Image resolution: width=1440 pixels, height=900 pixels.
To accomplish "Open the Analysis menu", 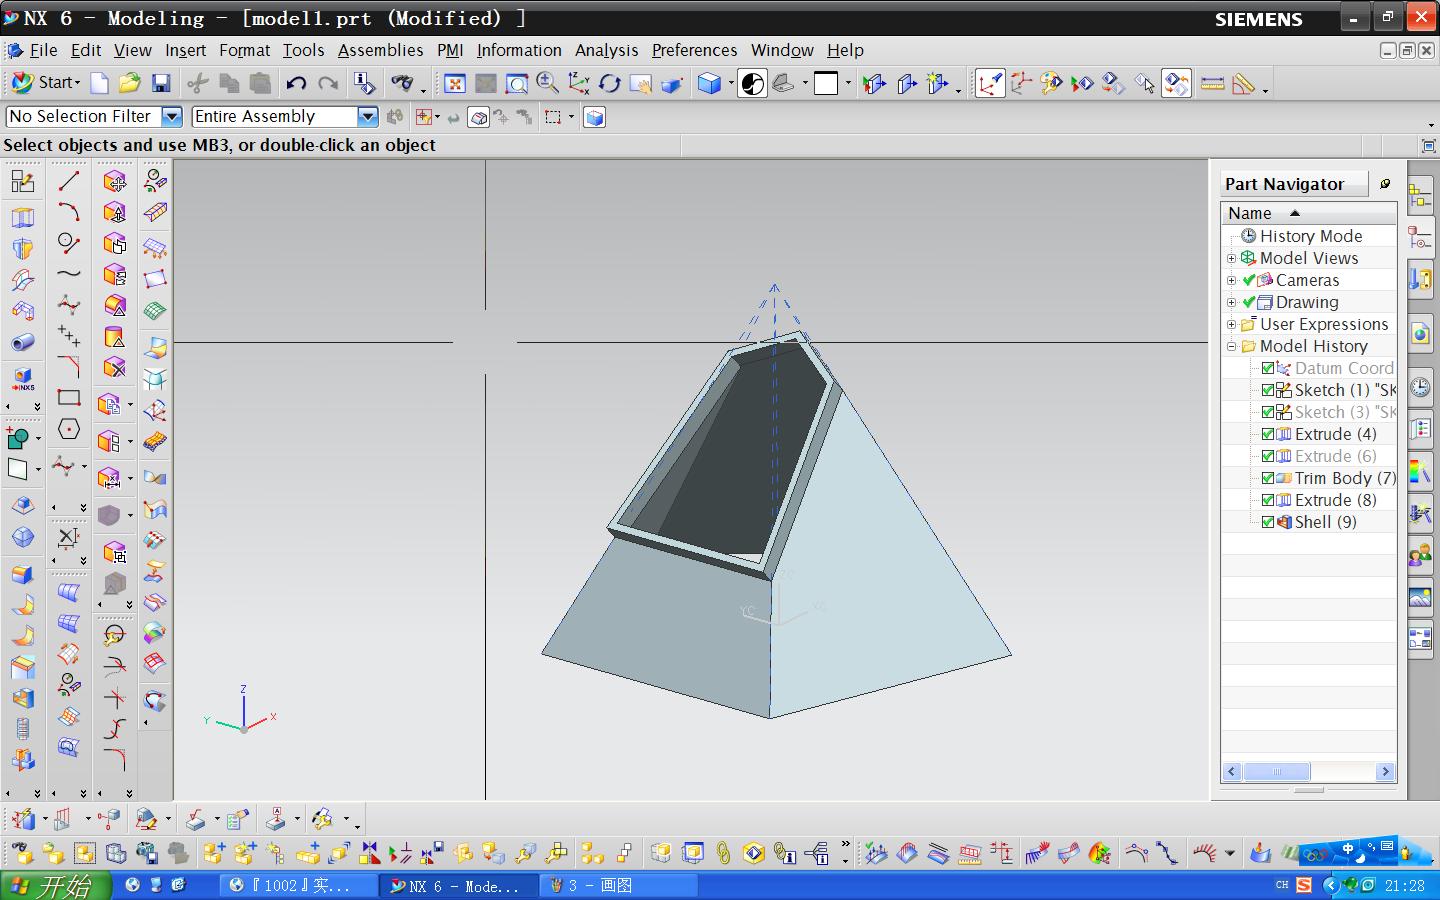I will point(606,50).
